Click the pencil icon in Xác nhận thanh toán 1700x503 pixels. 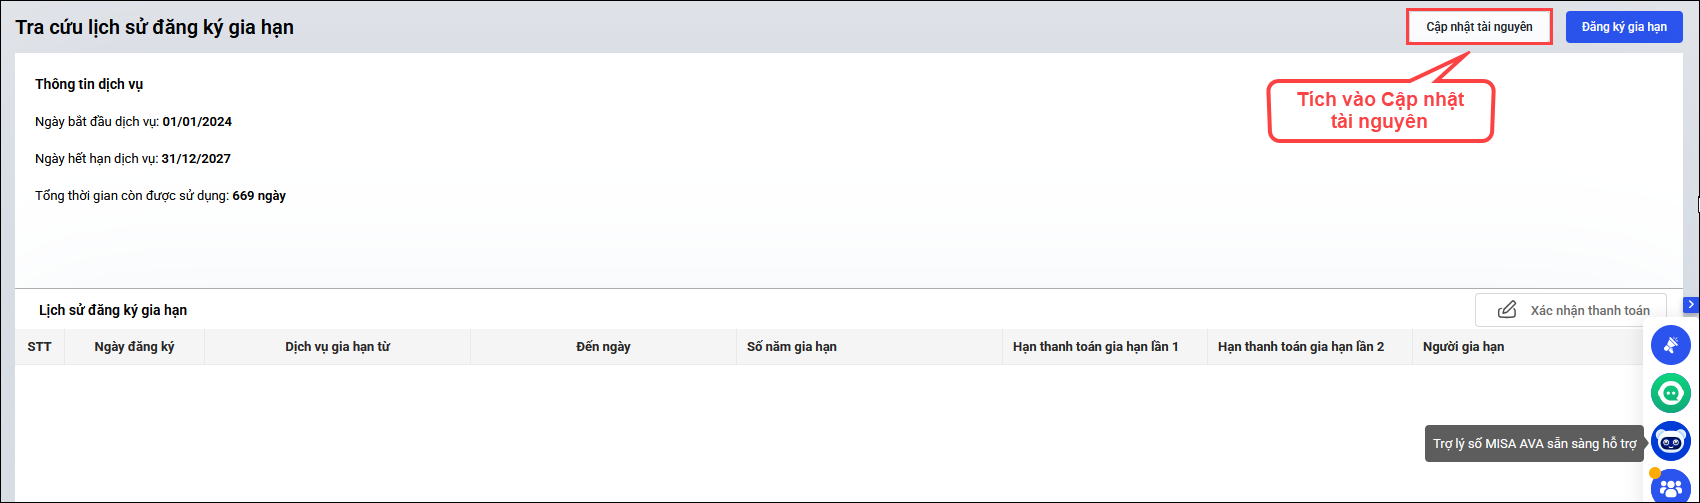point(1507,310)
